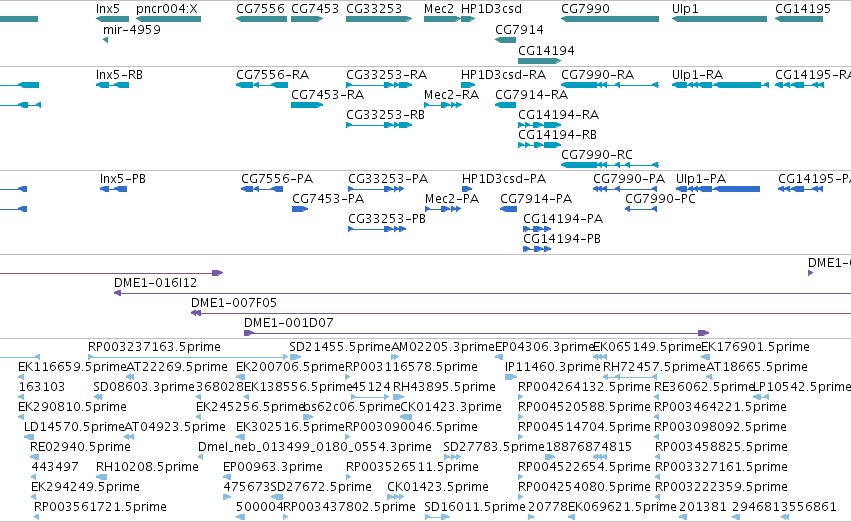This screenshot has width=851, height=522.
Task: Select the CG14194-RA transcript label
Action: click(x=558, y=114)
